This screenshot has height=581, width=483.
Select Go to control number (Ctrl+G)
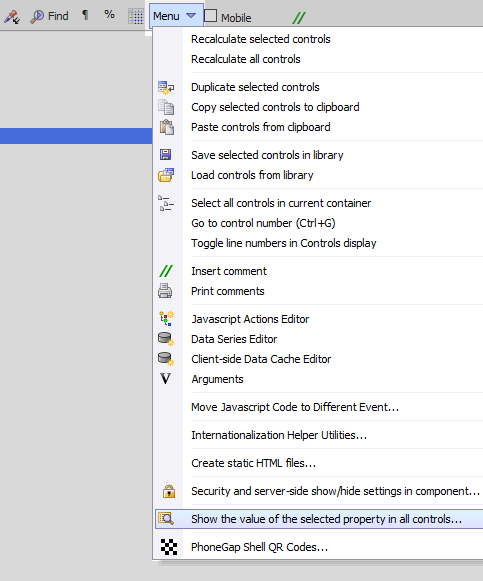263,223
